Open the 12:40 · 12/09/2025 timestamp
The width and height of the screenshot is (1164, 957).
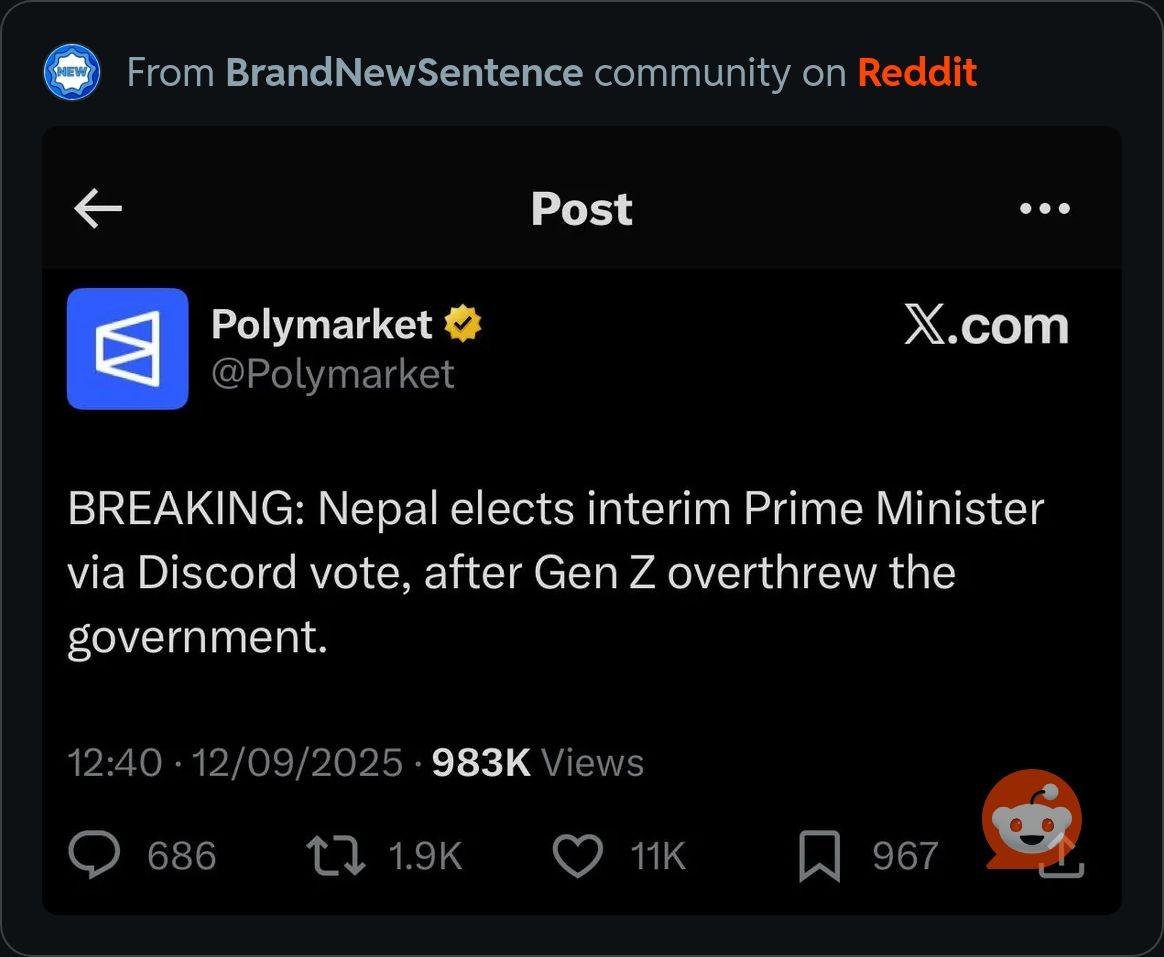[235, 763]
